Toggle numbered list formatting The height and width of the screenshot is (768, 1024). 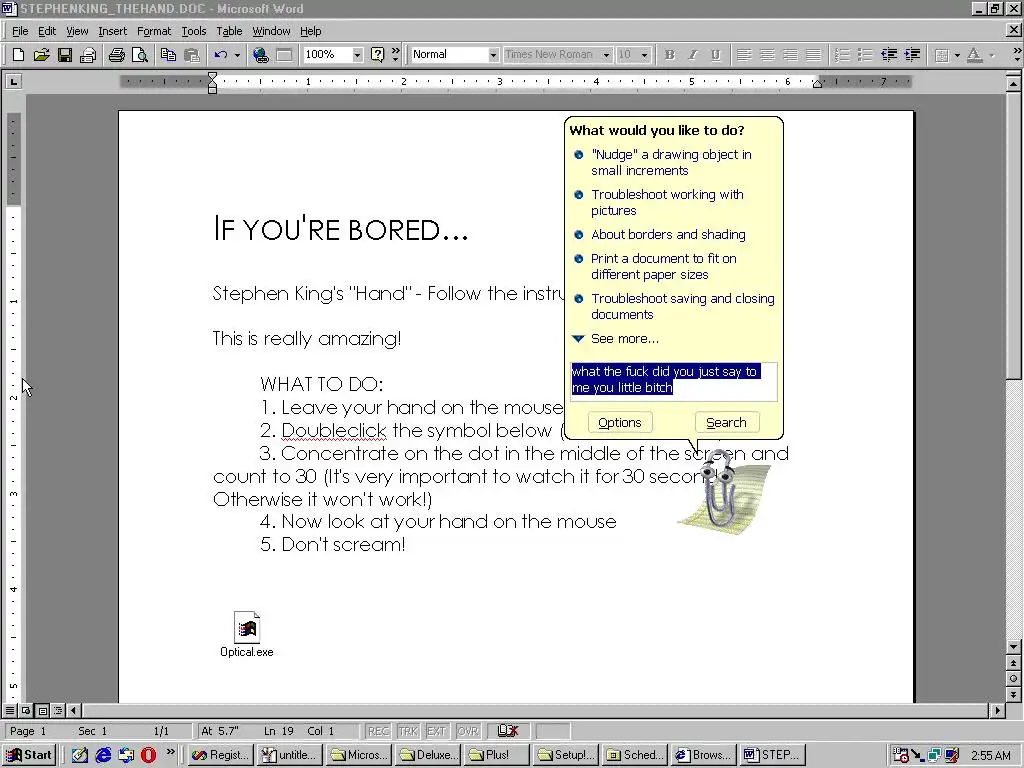coord(842,55)
